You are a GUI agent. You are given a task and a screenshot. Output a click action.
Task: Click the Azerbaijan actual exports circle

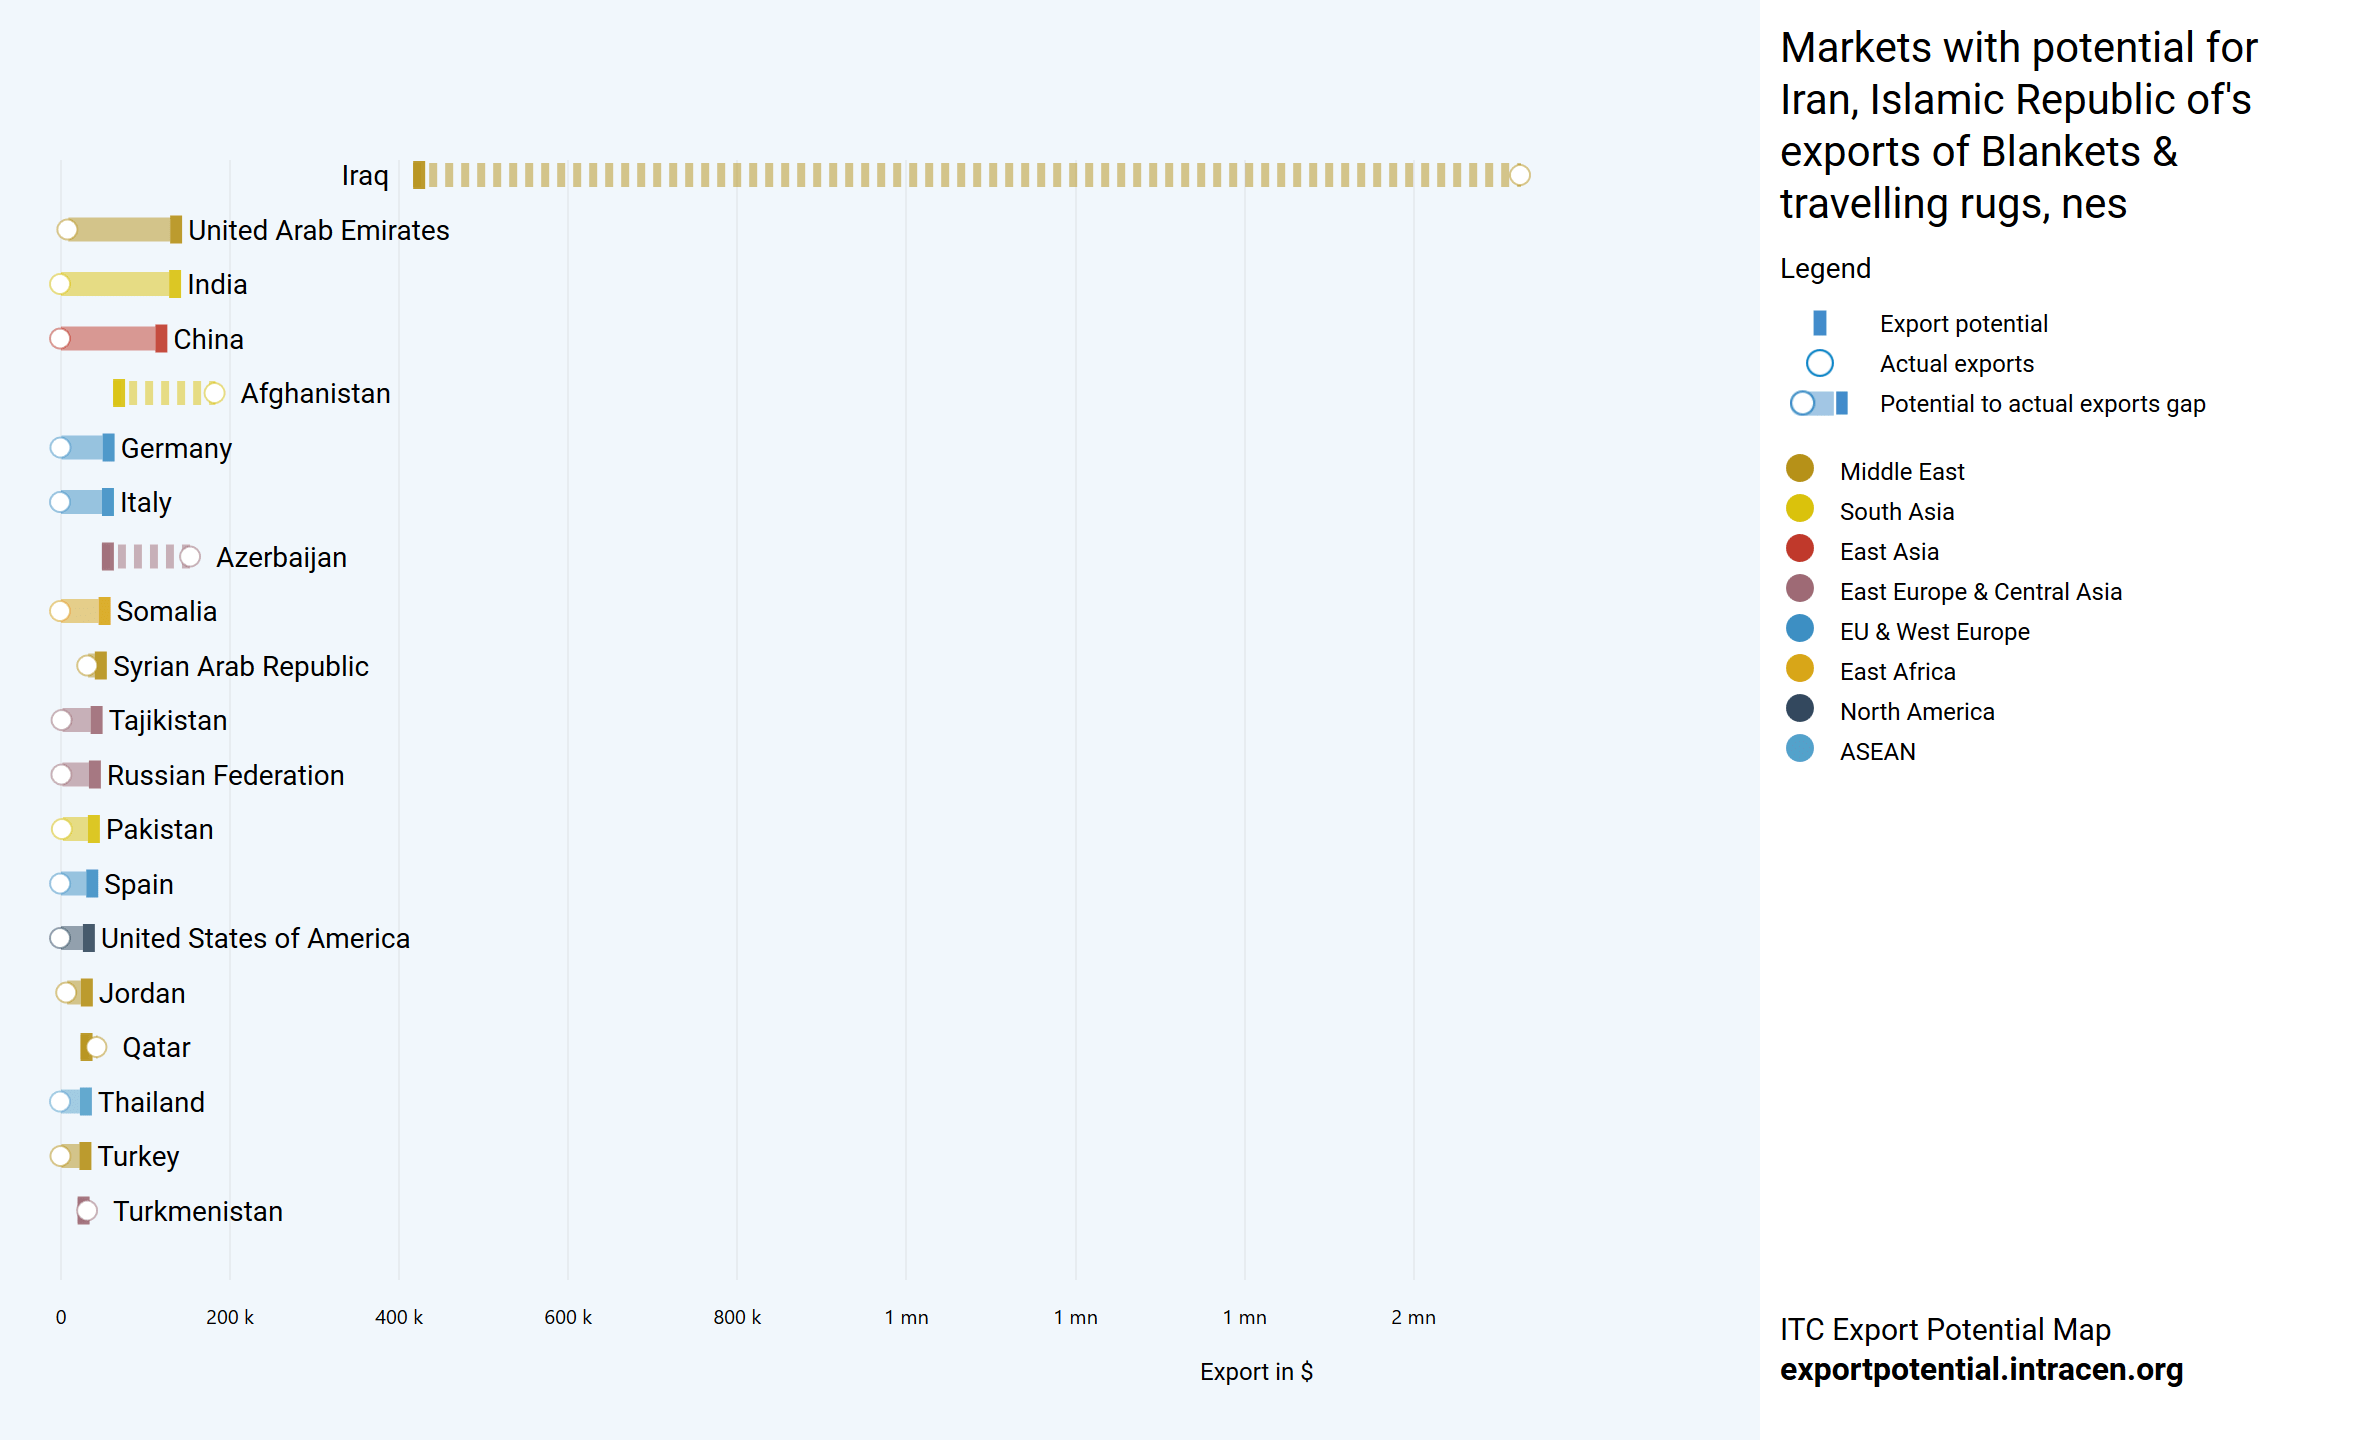point(190,557)
